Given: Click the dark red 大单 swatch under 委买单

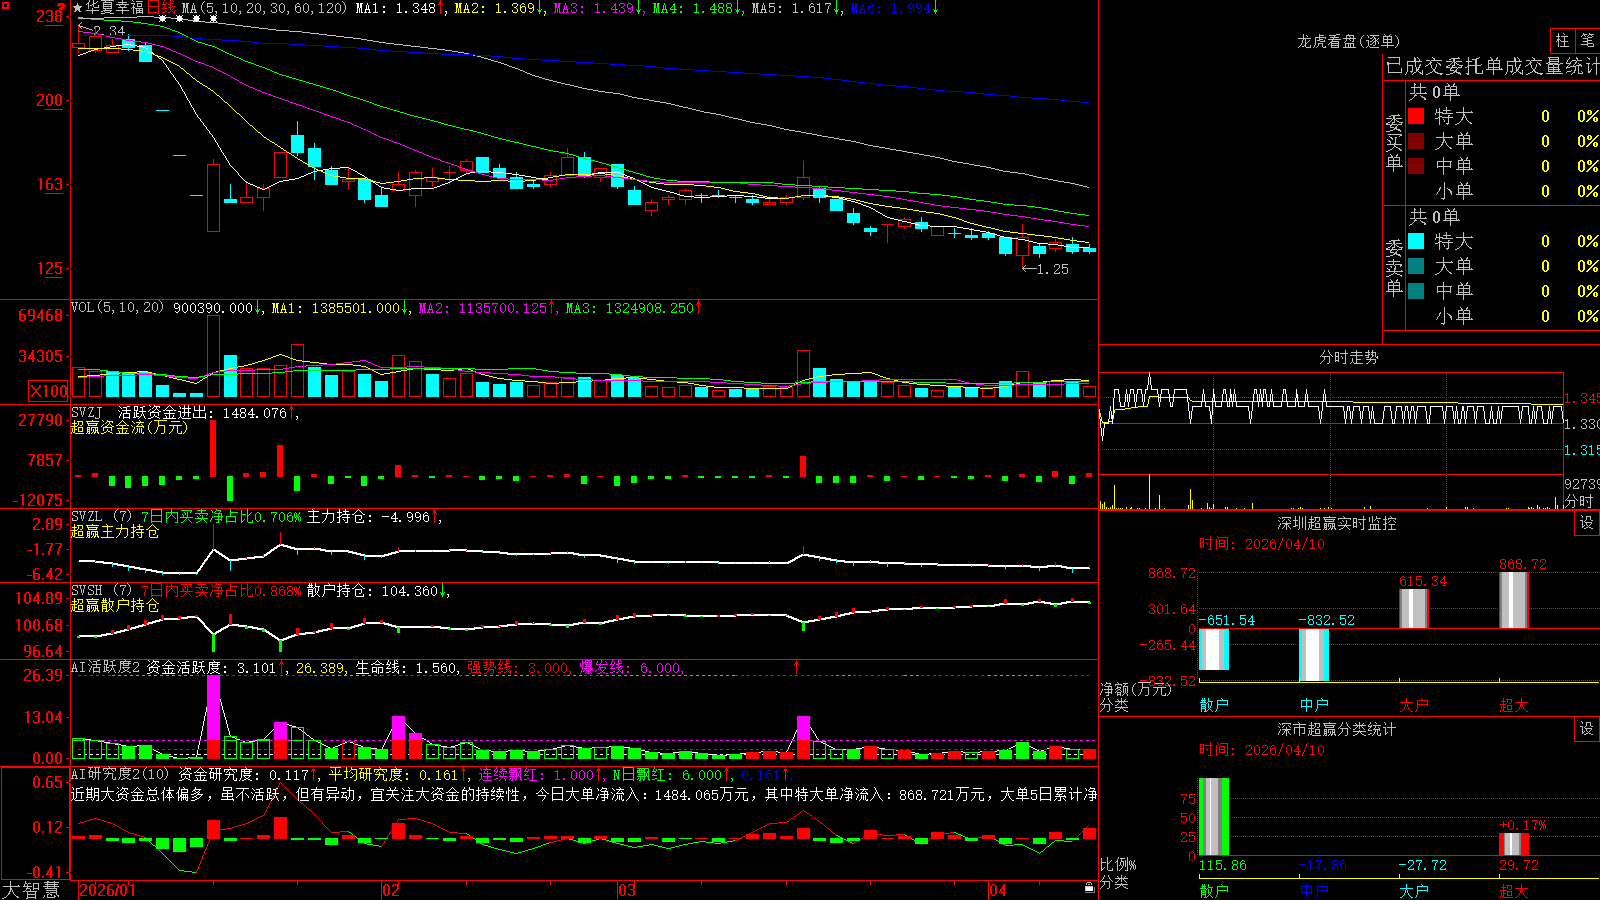Looking at the screenshot, I should [x=1416, y=141].
